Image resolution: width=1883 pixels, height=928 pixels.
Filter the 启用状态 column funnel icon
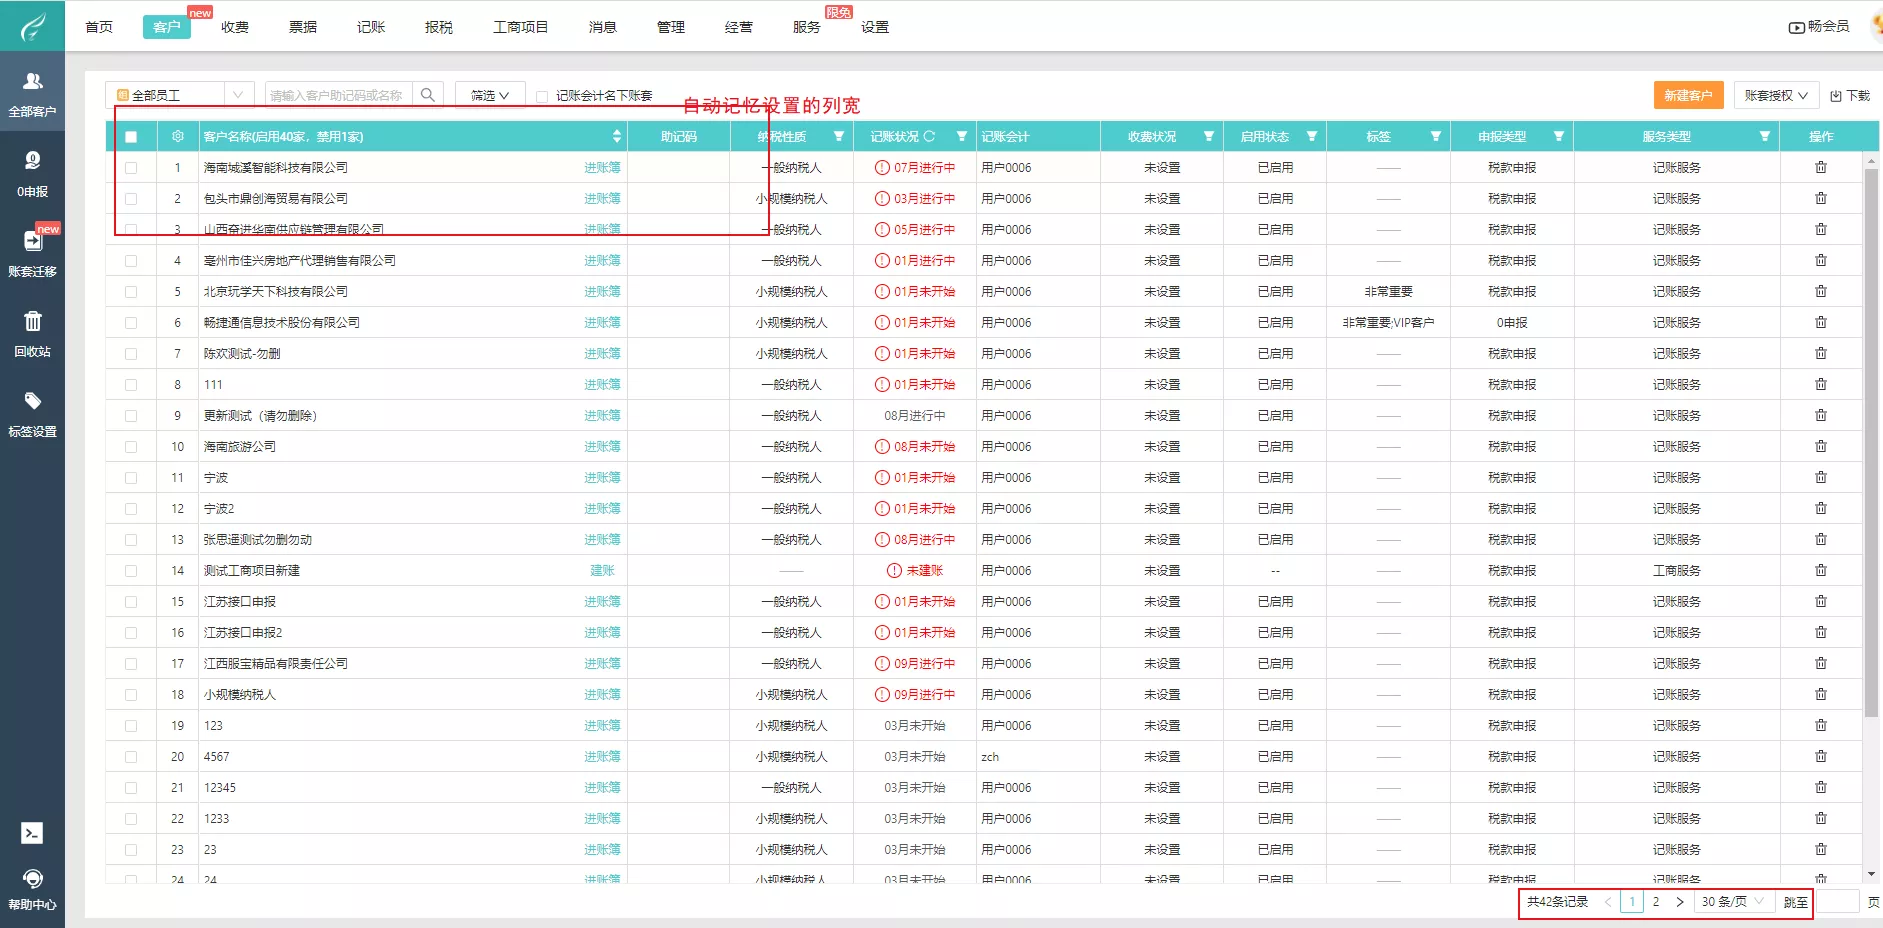(1312, 136)
